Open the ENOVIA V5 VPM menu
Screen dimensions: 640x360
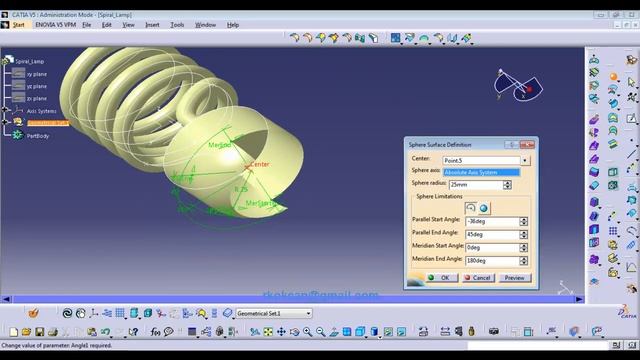coord(56,25)
